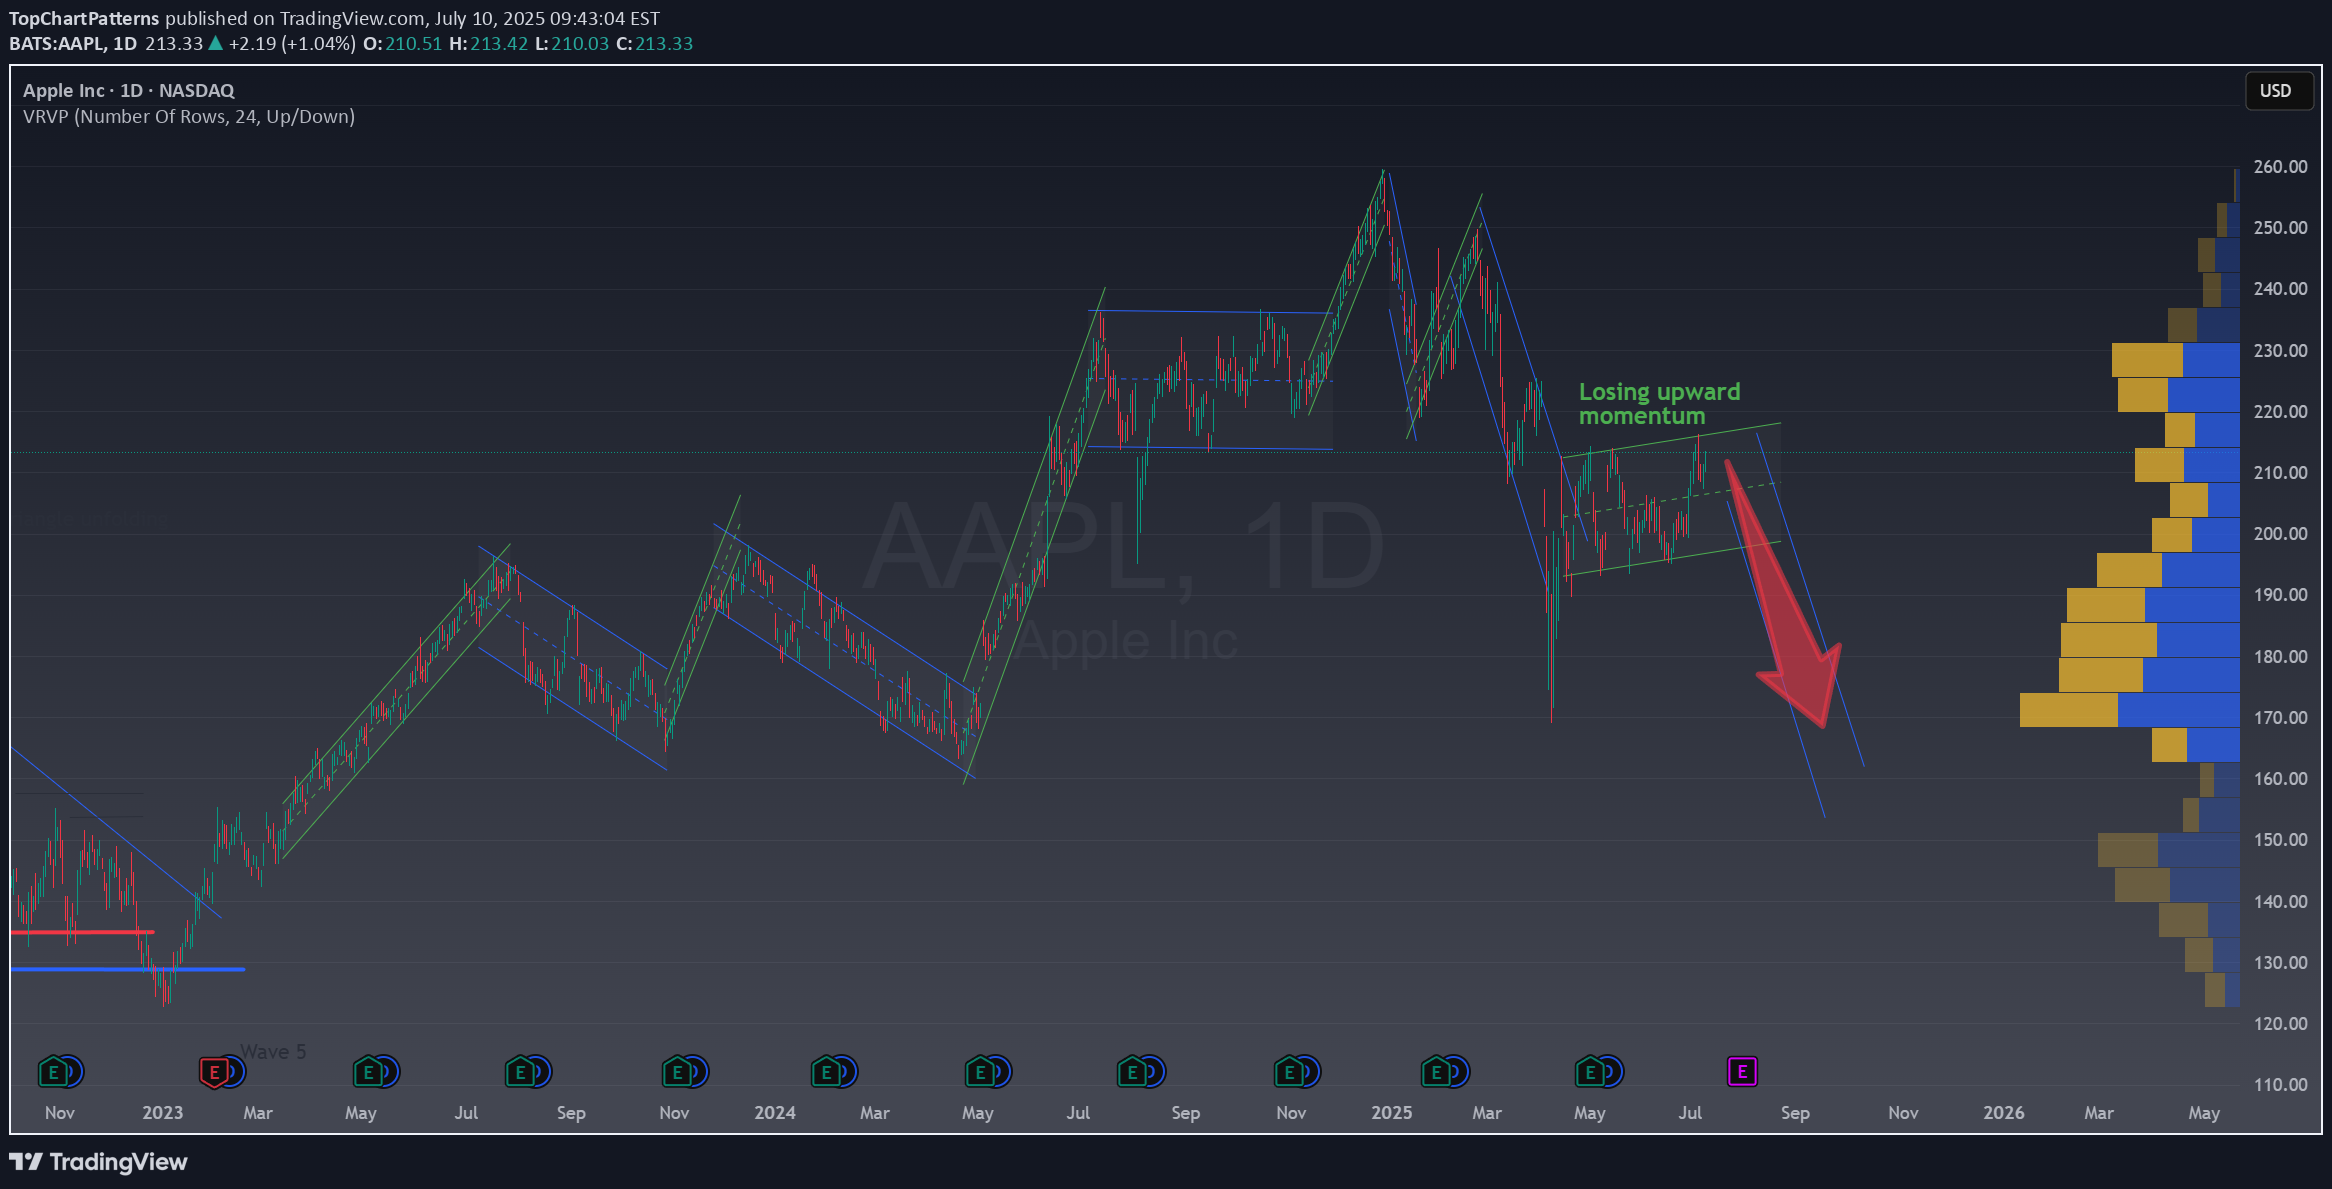Click the faint Wave 5 label
Screen dimensions: 2332x1189
point(273,1051)
